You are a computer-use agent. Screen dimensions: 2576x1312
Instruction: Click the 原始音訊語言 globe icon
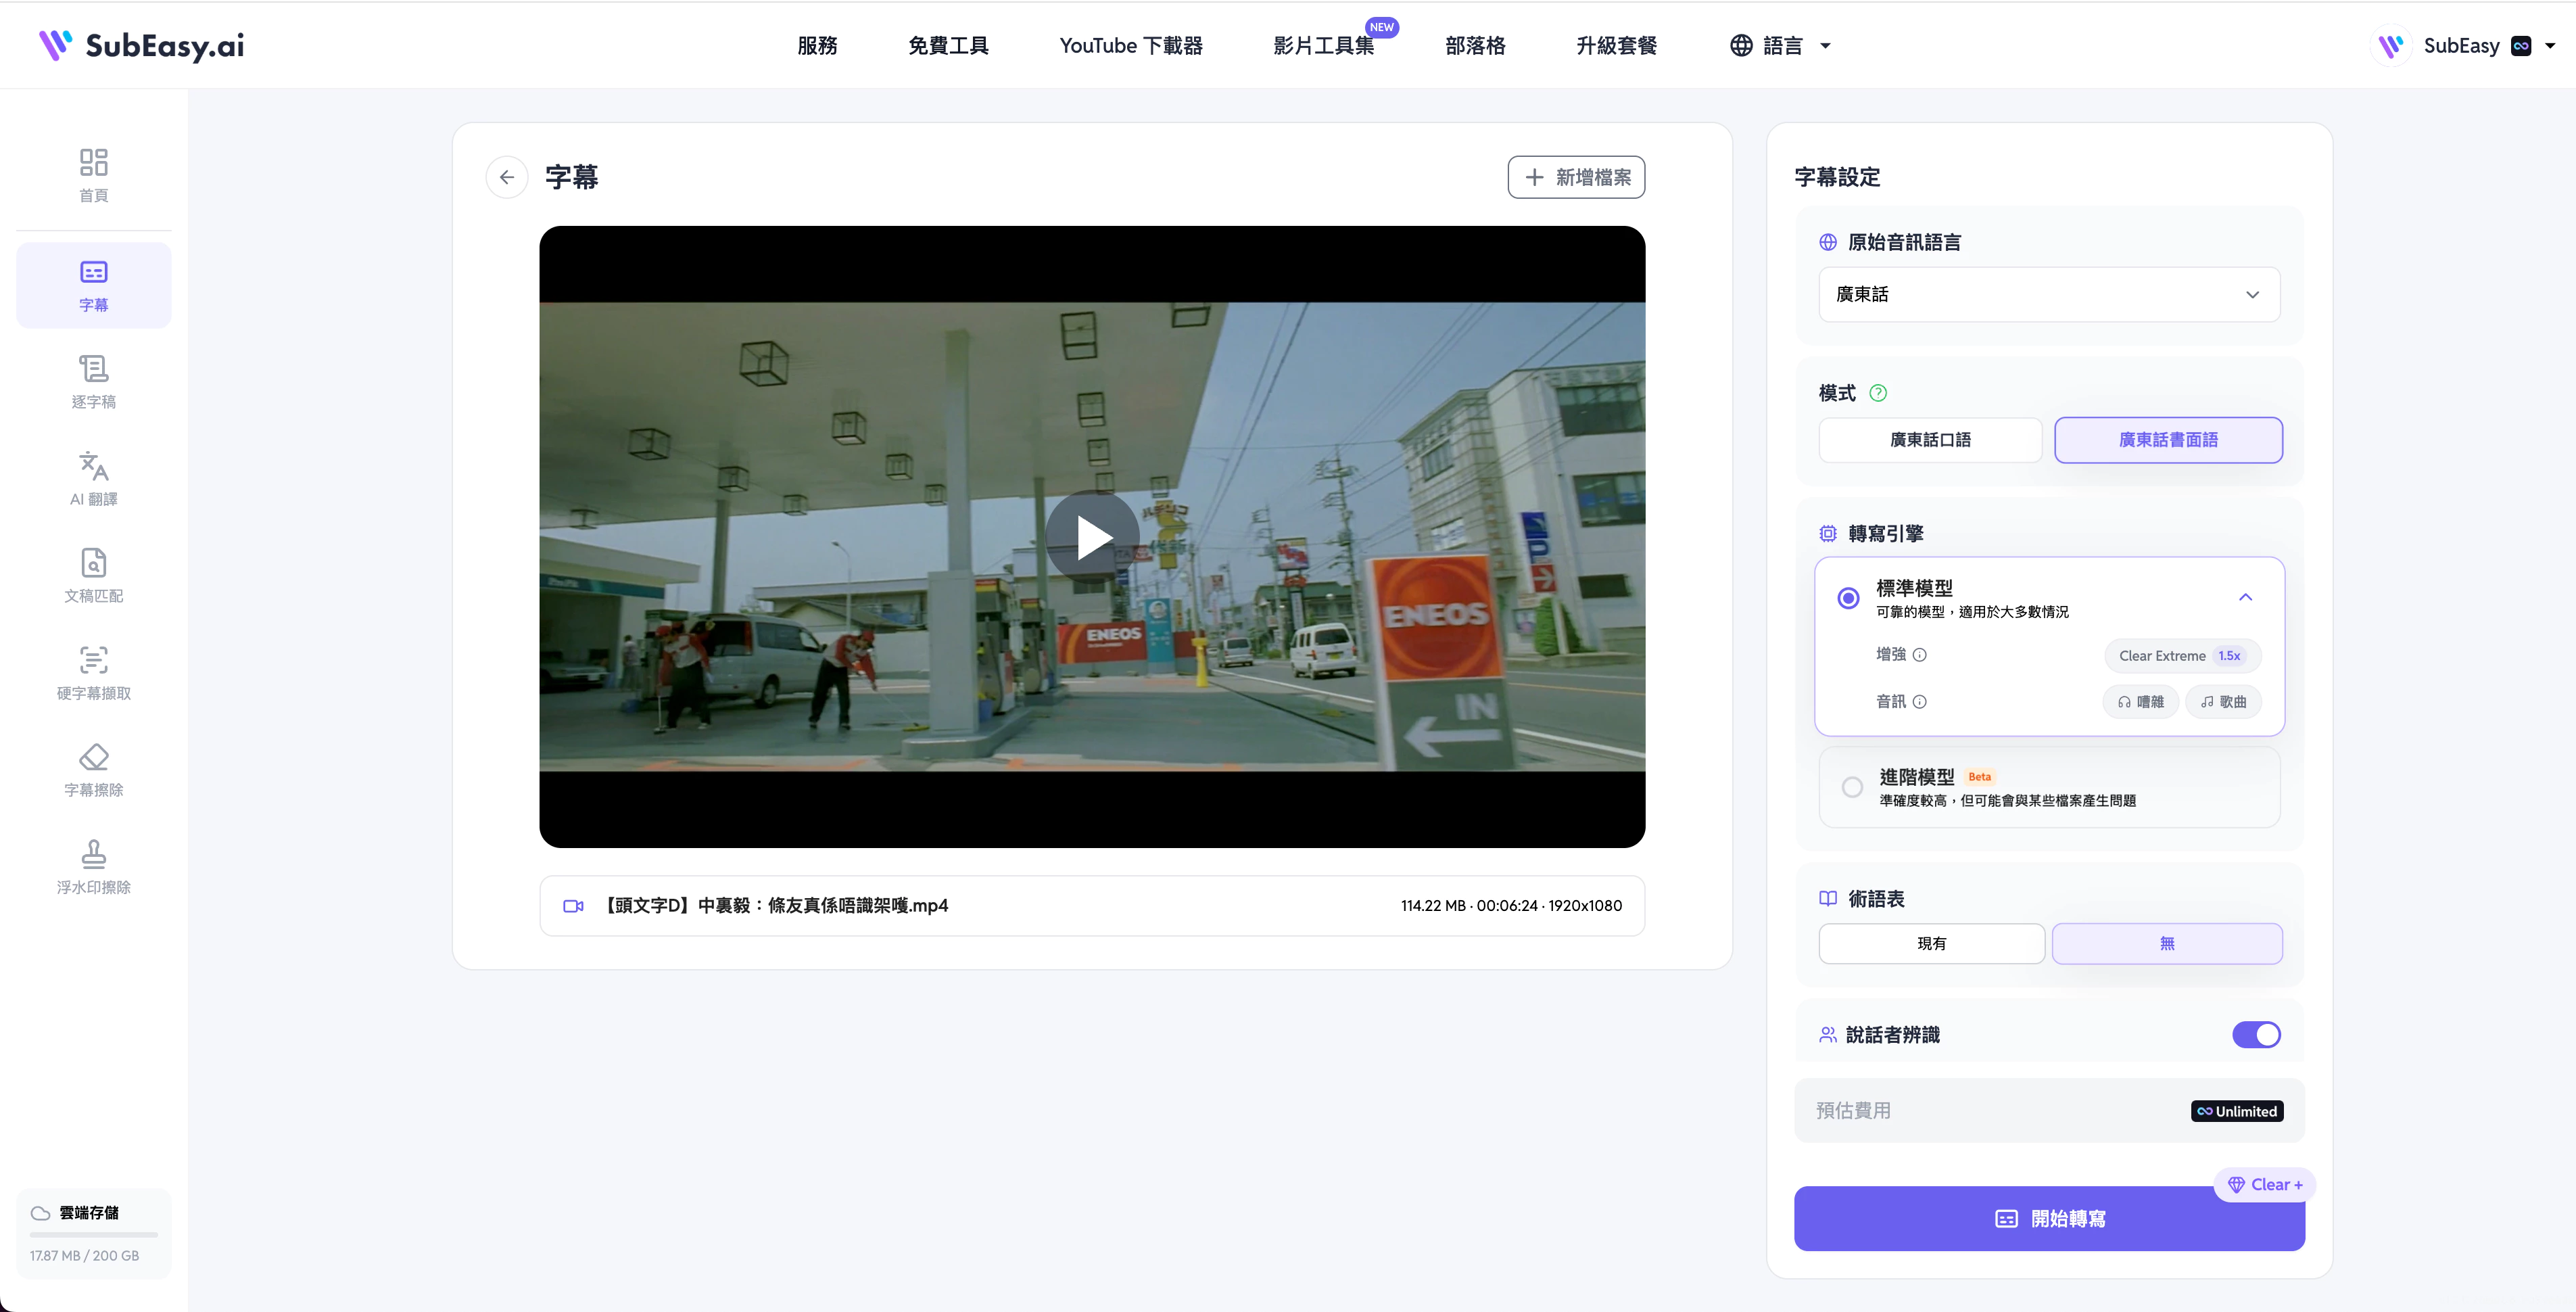tap(1827, 242)
